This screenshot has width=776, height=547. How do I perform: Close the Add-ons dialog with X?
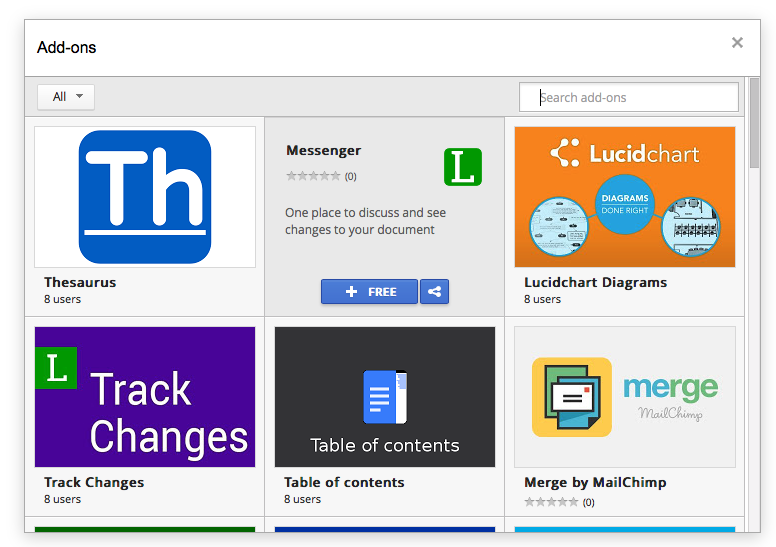pos(737,43)
